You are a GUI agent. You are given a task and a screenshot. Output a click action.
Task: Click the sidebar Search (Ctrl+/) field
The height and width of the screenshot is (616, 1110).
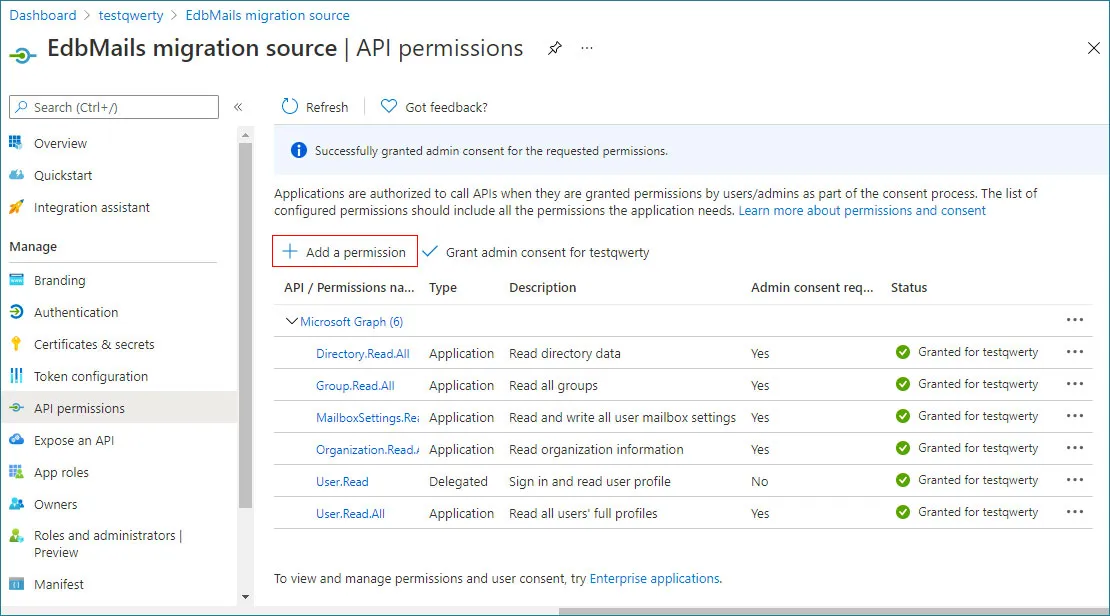point(114,107)
